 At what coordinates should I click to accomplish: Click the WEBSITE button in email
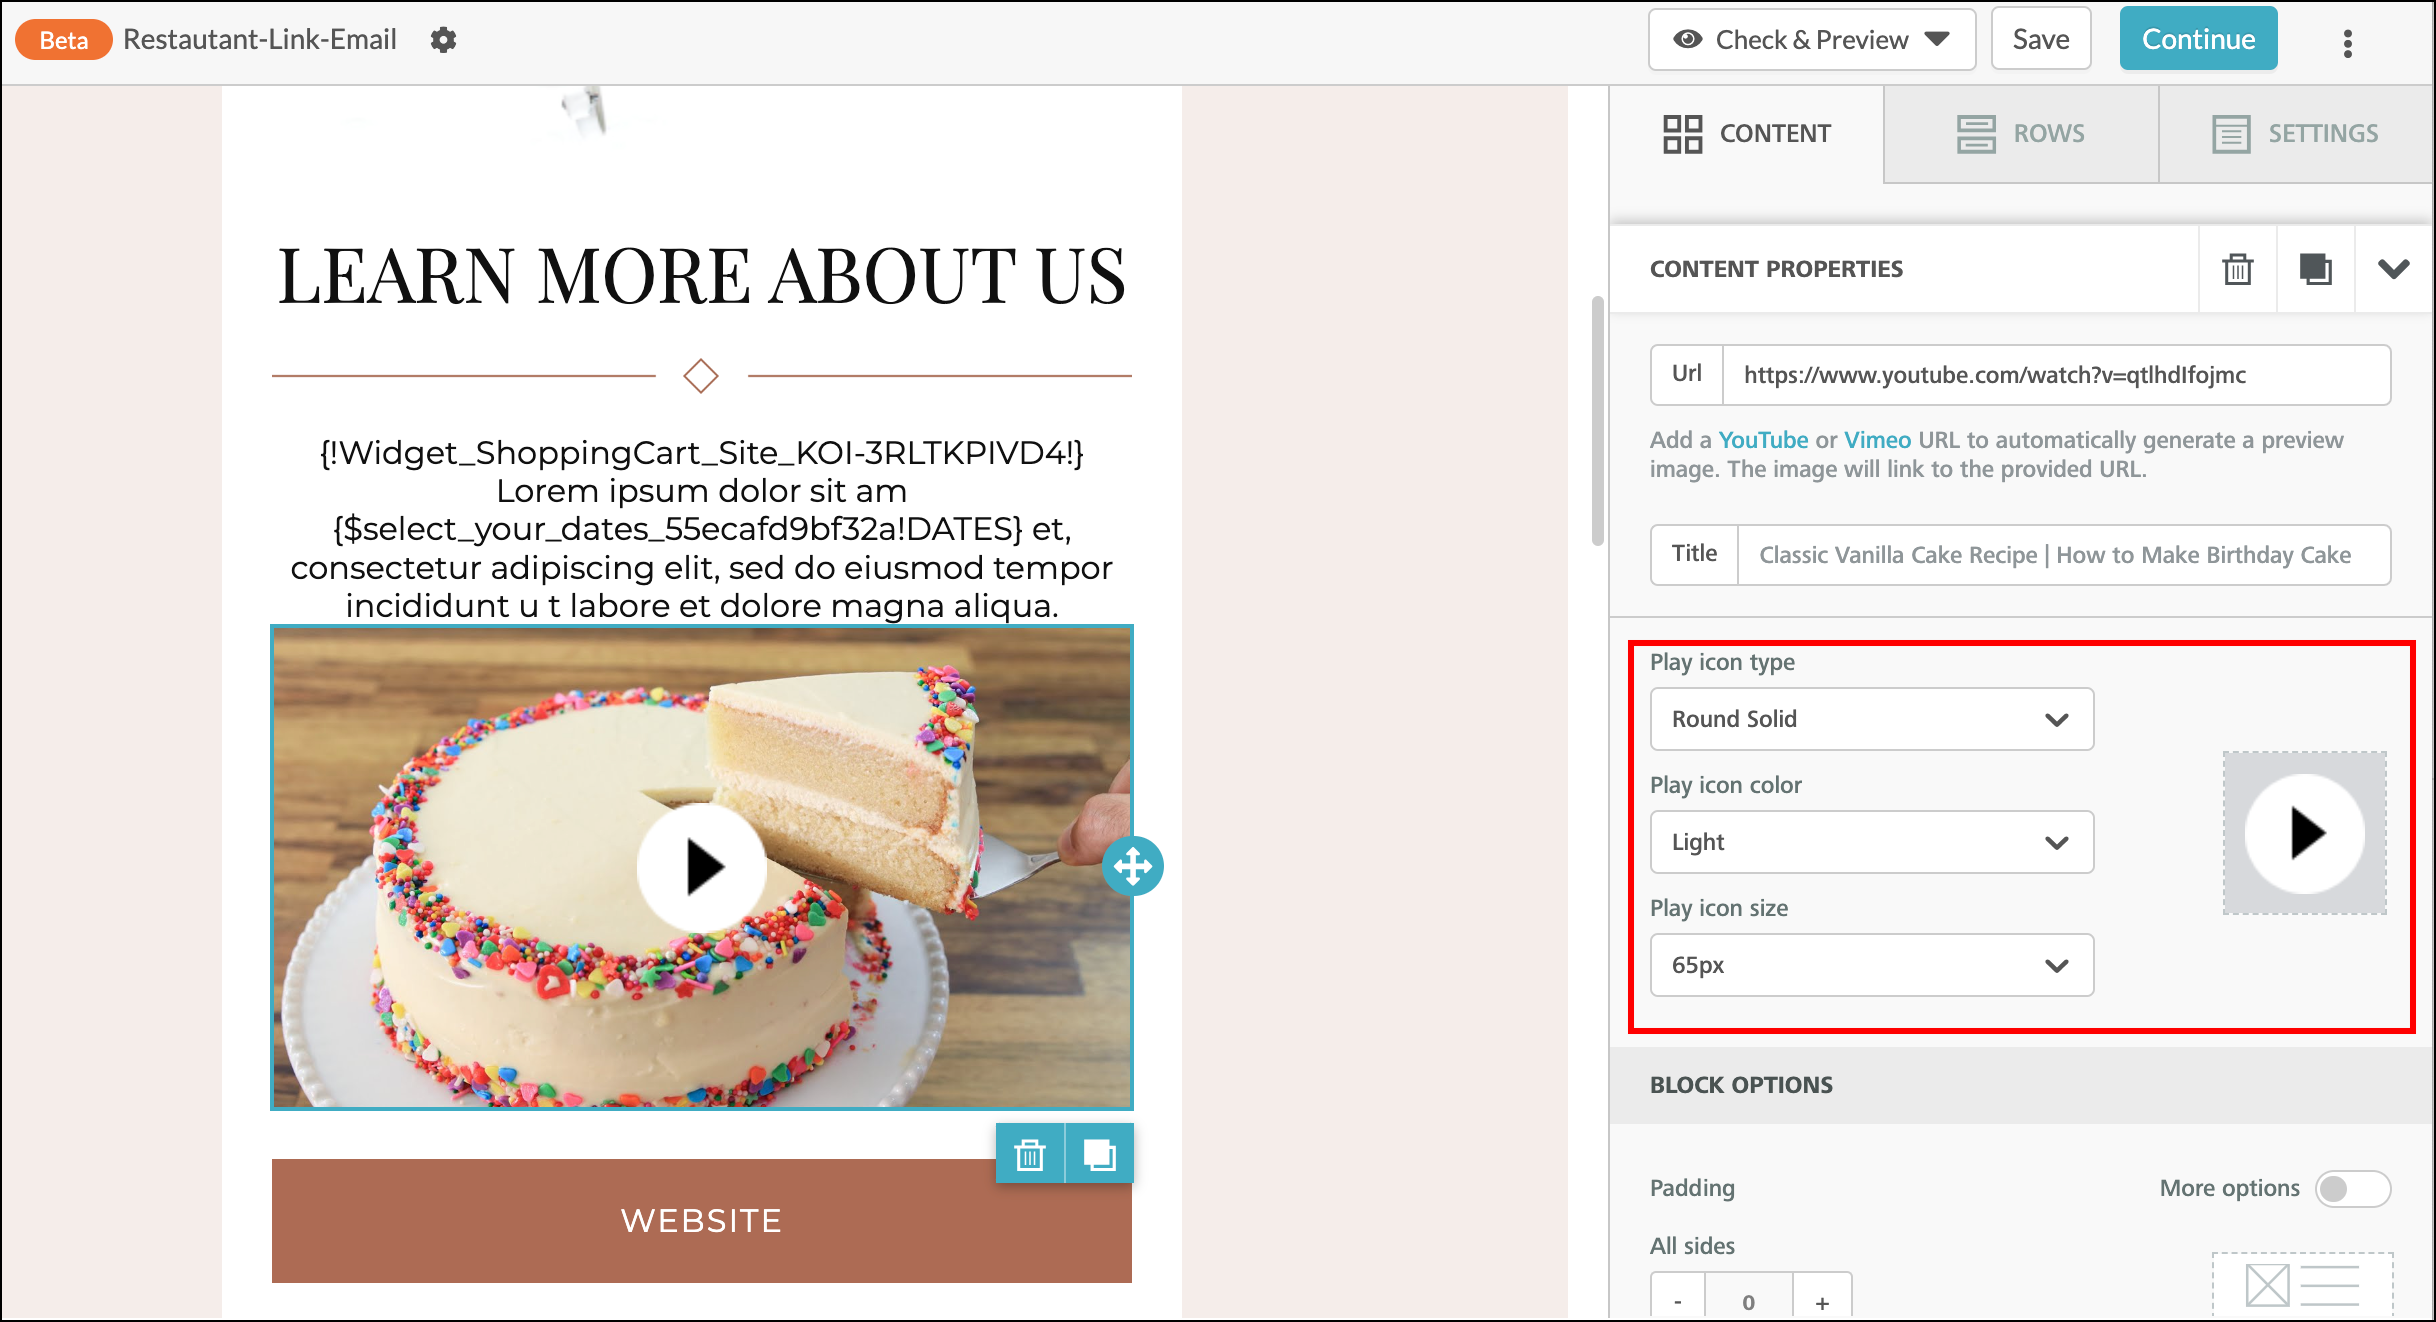(x=702, y=1220)
